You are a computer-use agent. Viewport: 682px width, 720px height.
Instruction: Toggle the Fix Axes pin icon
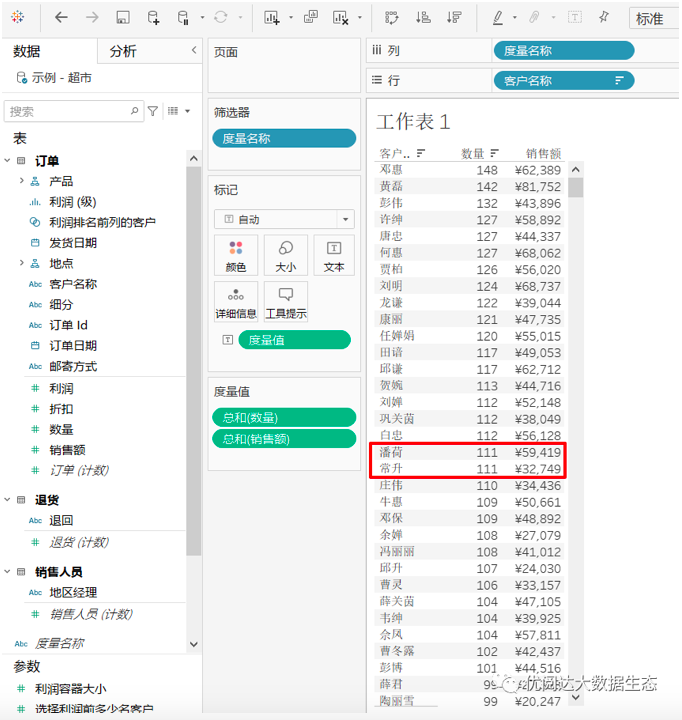603,18
